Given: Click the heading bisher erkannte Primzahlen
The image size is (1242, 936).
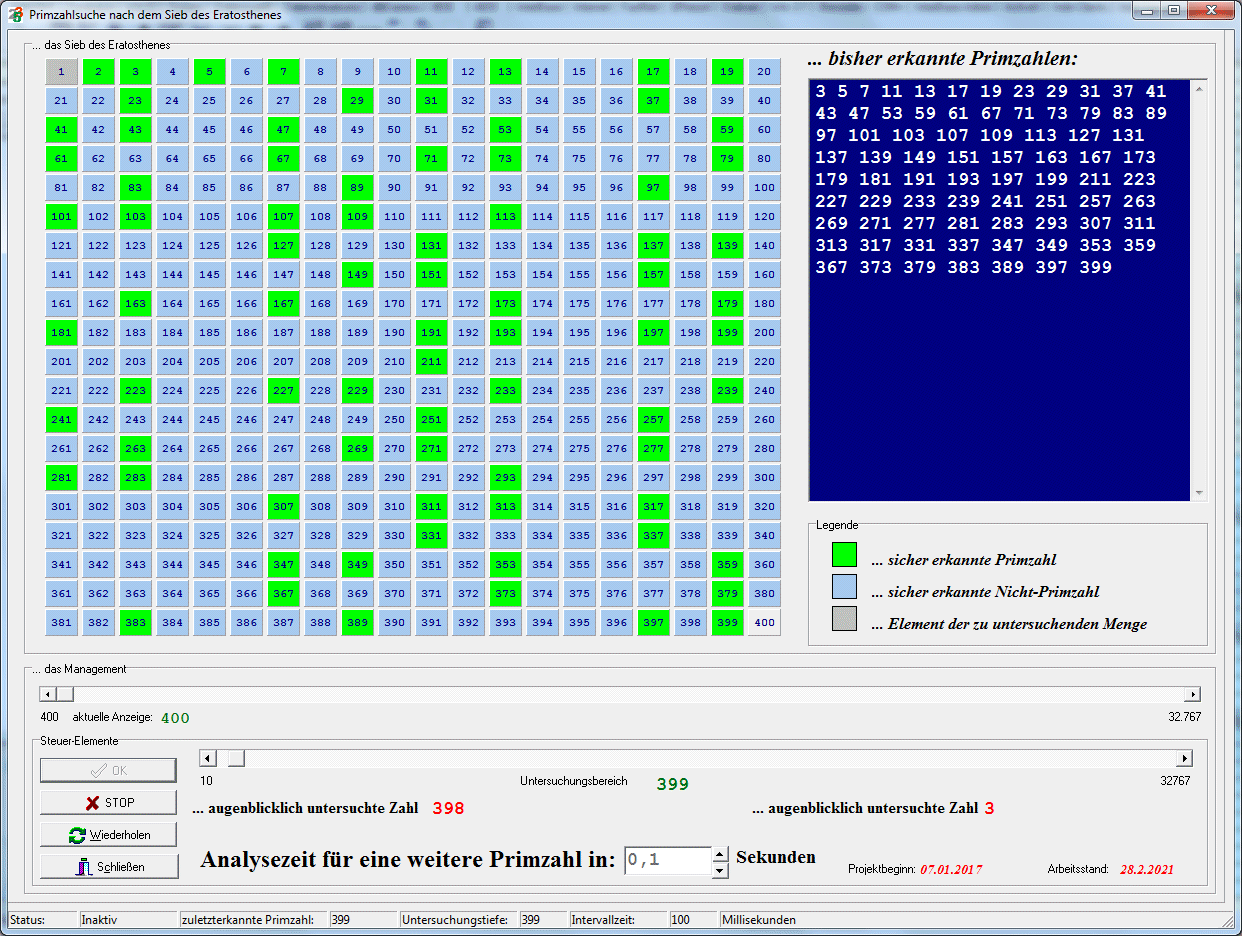Looking at the screenshot, I should pos(943,59).
